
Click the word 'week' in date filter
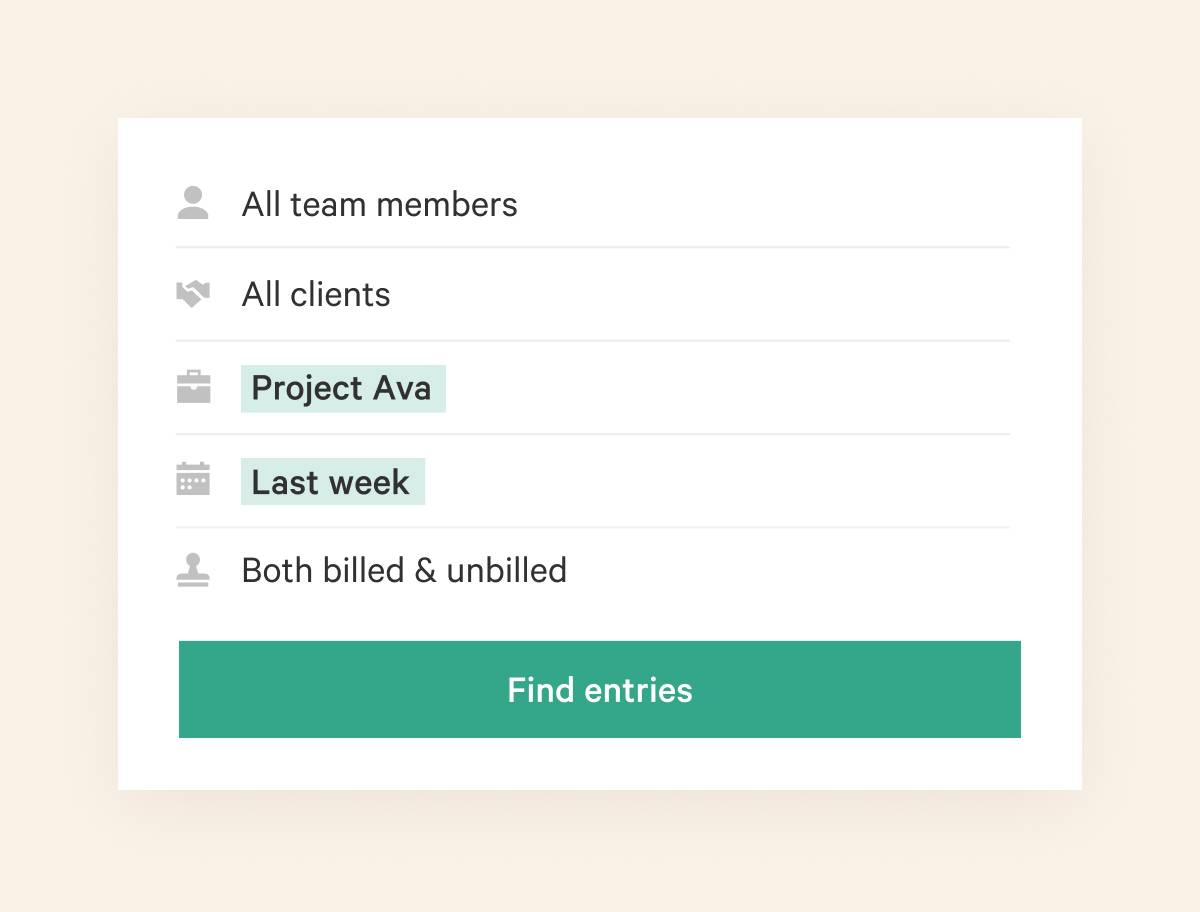pos(369,482)
